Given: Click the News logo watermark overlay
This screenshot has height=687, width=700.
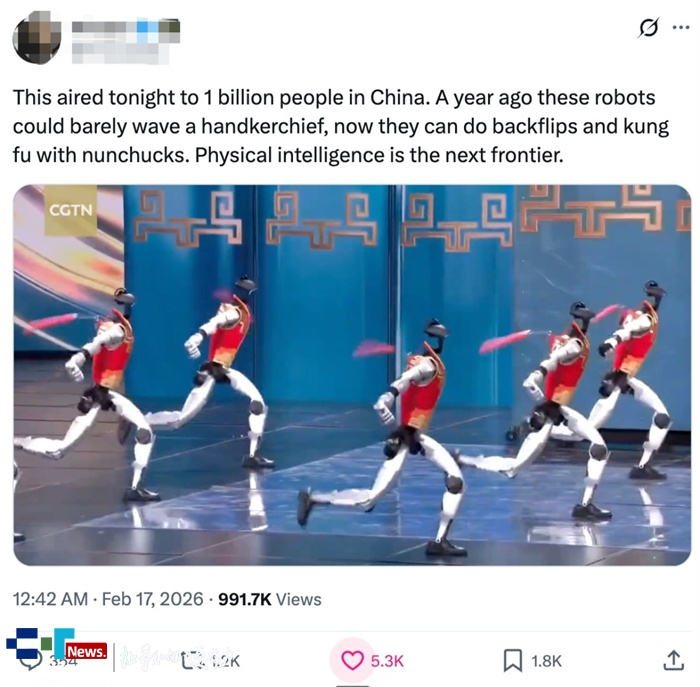Looking at the screenshot, I should [57, 645].
